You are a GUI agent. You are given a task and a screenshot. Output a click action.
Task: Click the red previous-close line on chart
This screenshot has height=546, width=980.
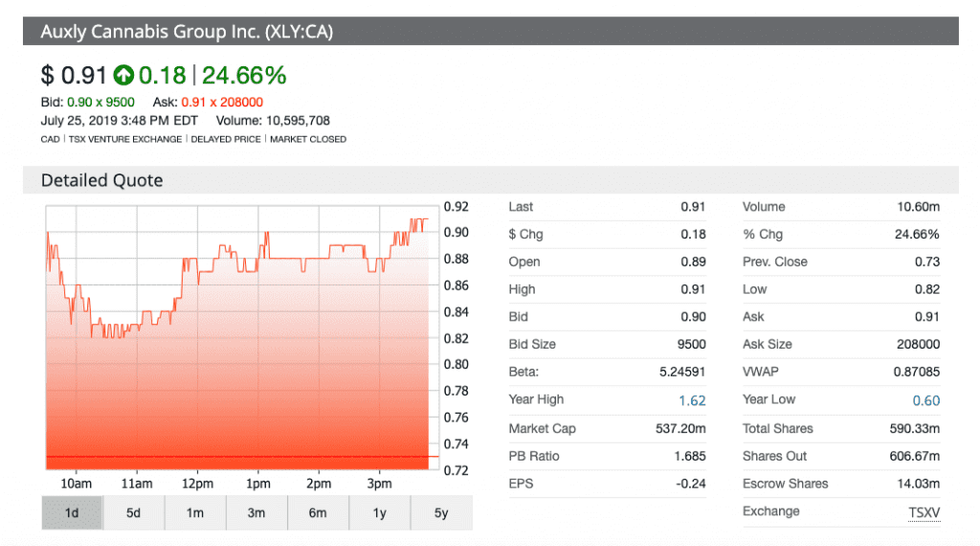coord(240,457)
